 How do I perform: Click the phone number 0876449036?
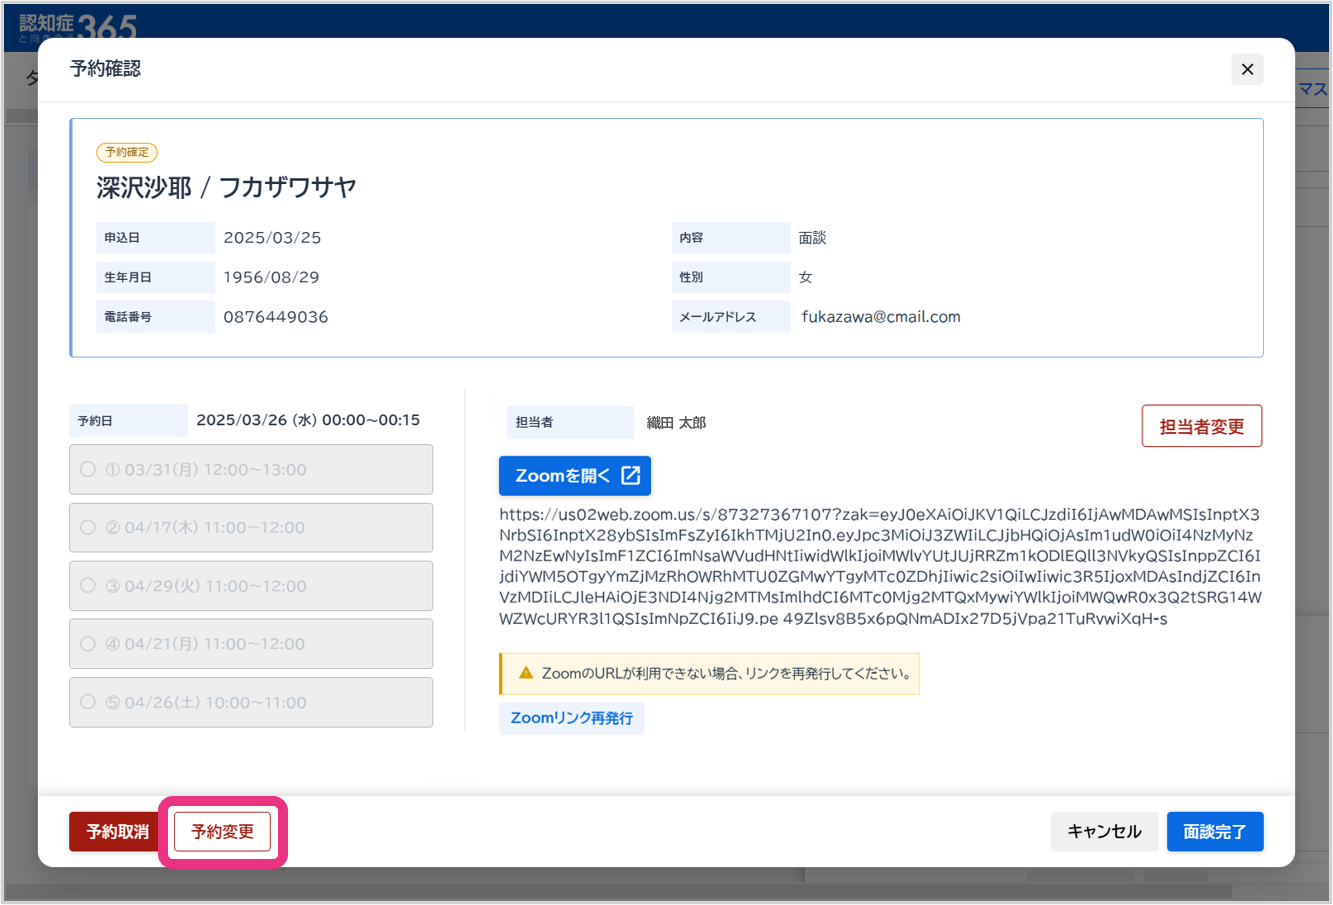(x=276, y=317)
